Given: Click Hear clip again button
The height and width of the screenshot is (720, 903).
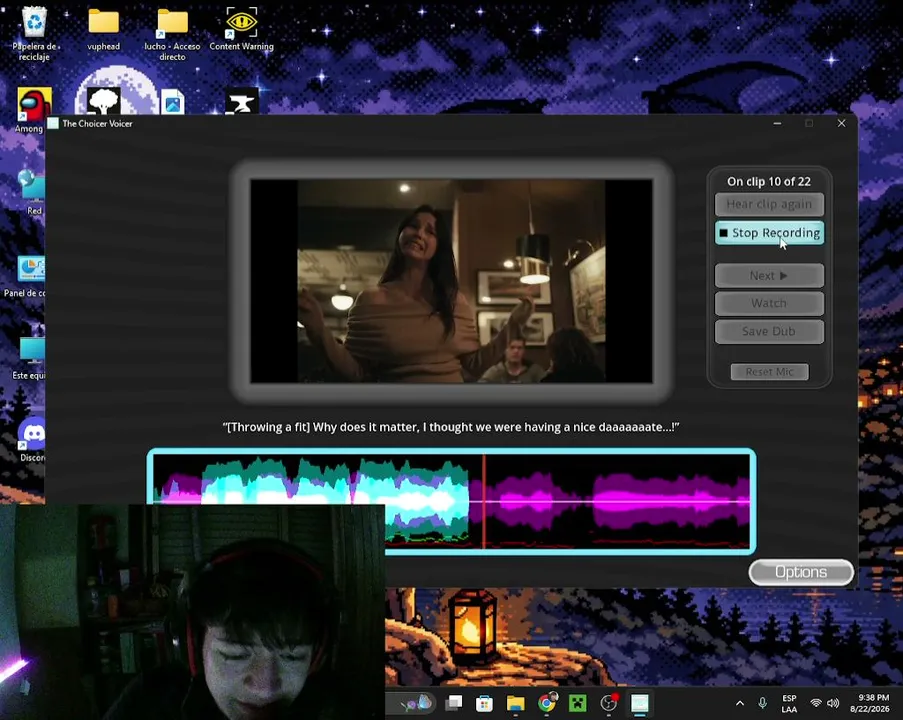Looking at the screenshot, I should pyautogui.click(x=769, y=204).
